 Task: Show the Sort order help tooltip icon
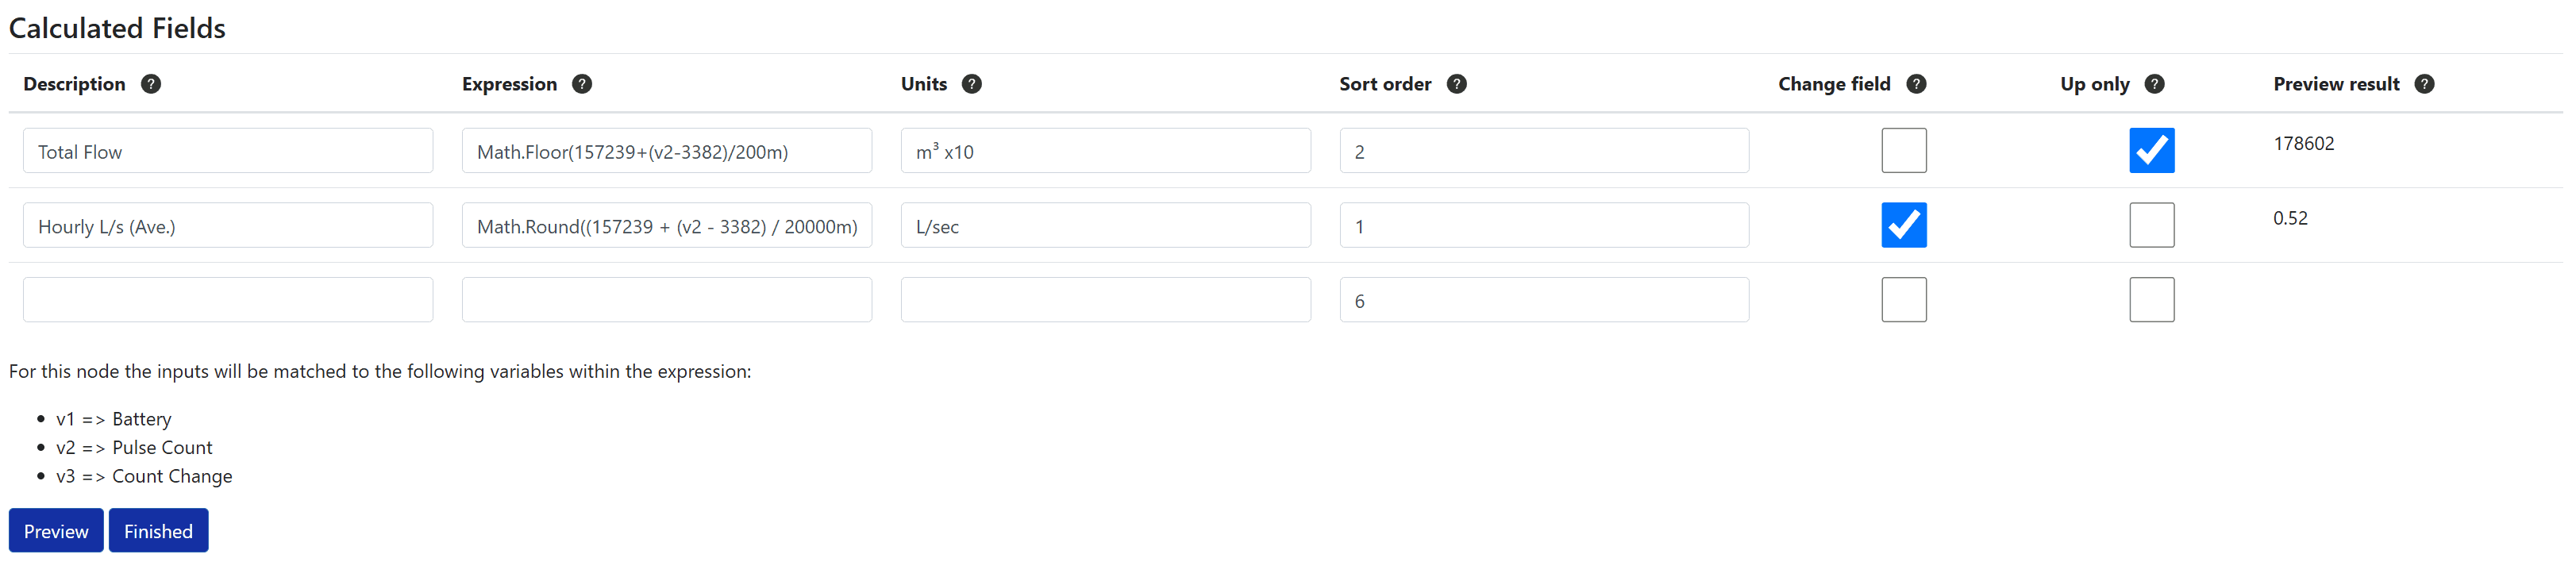tap(1457, 84)
